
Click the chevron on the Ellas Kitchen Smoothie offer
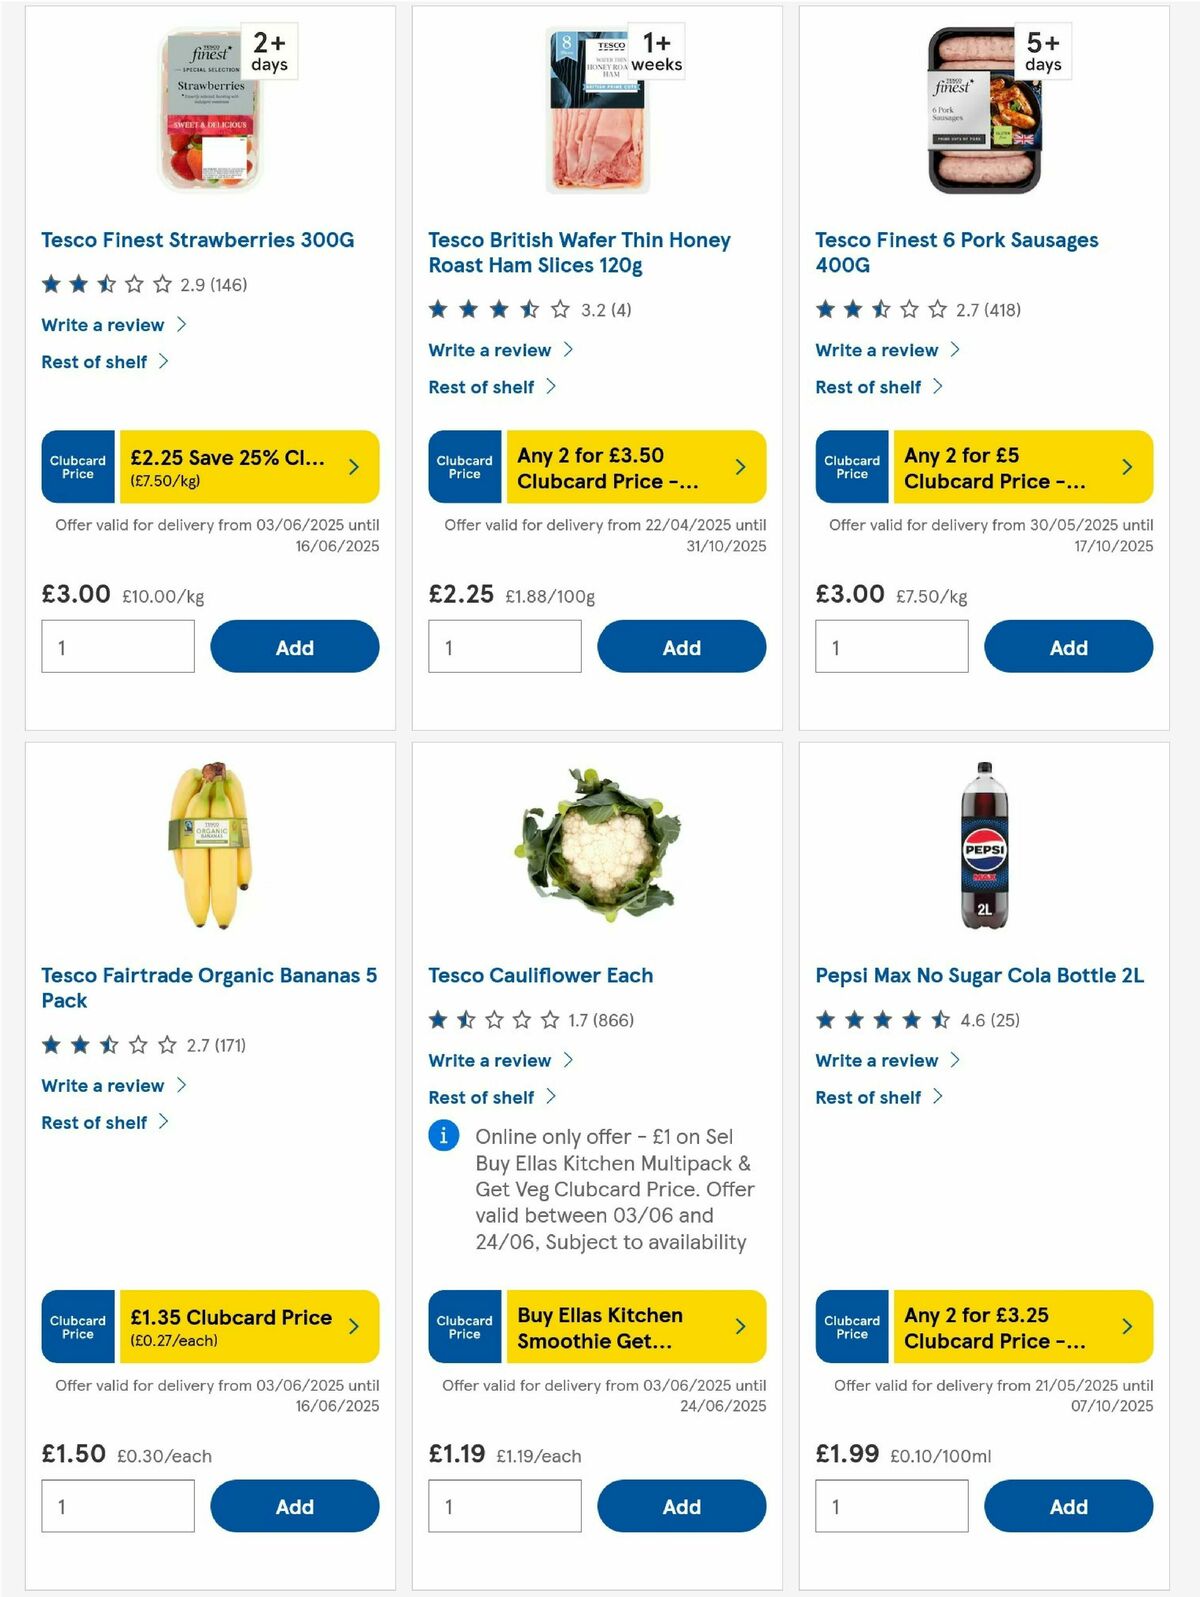coord(740,1327)
